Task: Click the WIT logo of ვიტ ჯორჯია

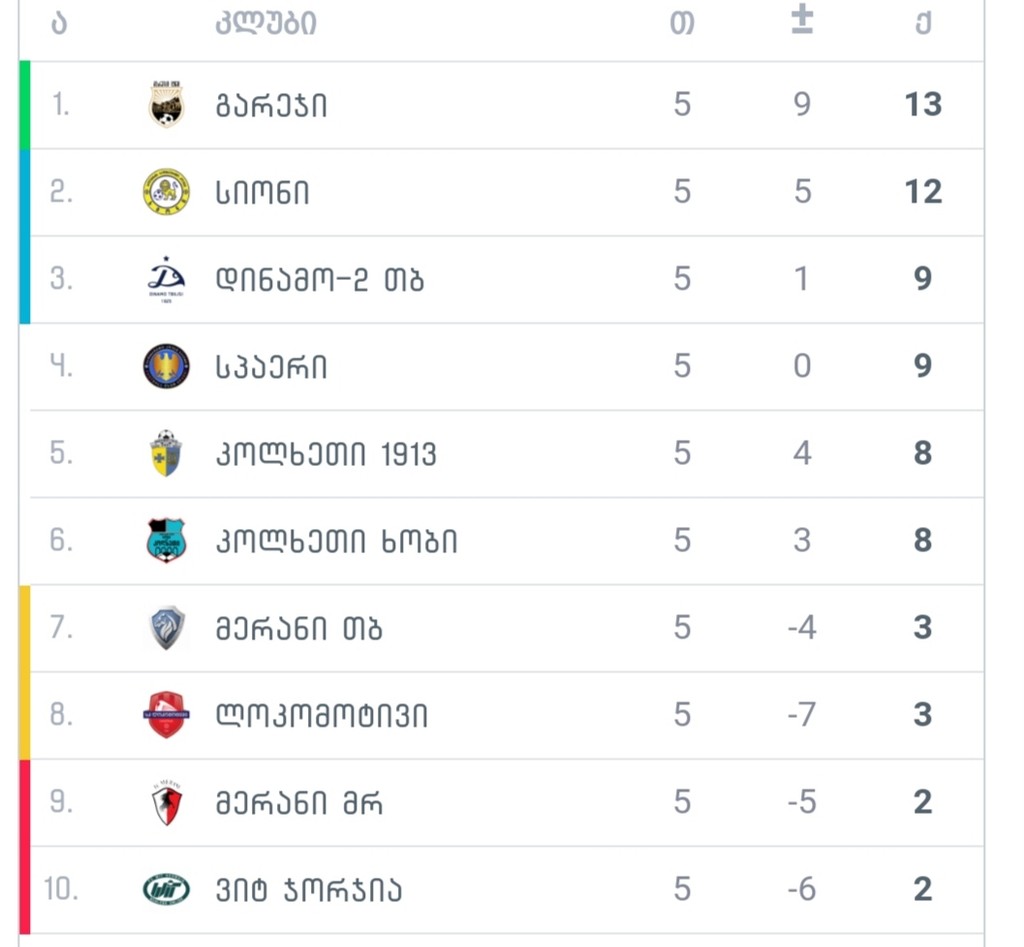Action: [167, 889]
